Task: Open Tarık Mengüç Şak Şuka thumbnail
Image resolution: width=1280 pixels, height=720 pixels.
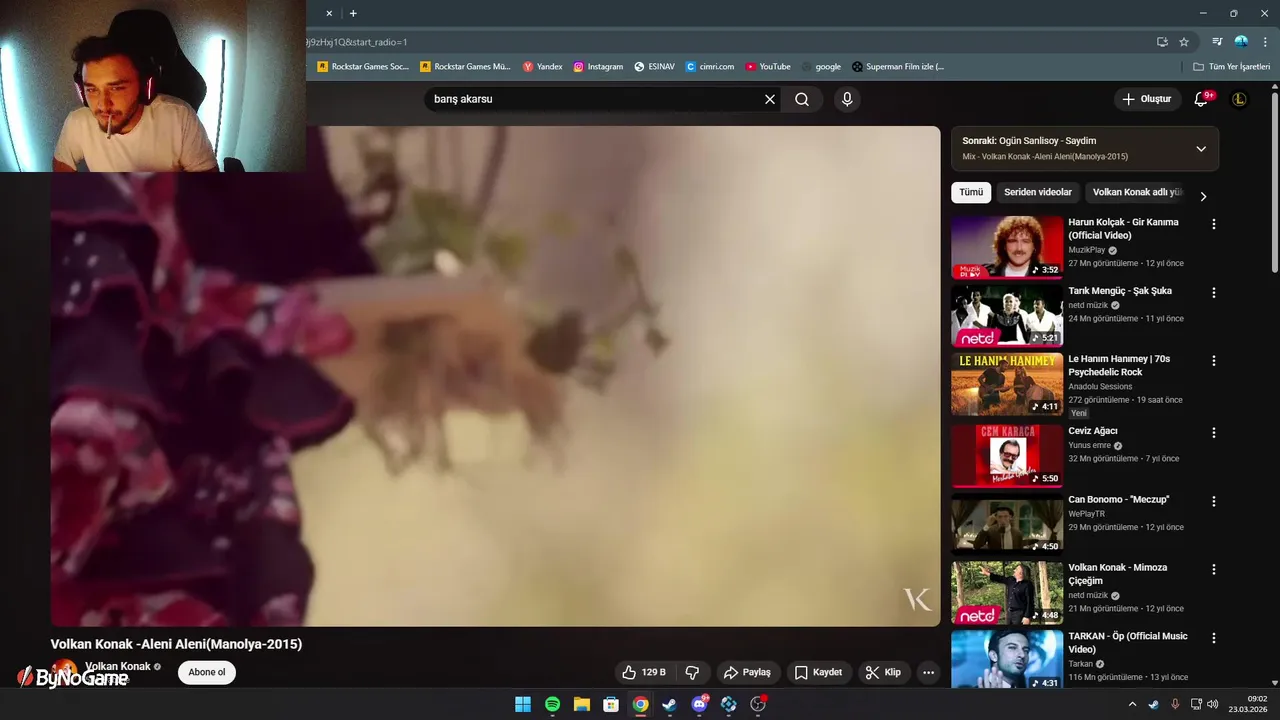Action: 1007,315
